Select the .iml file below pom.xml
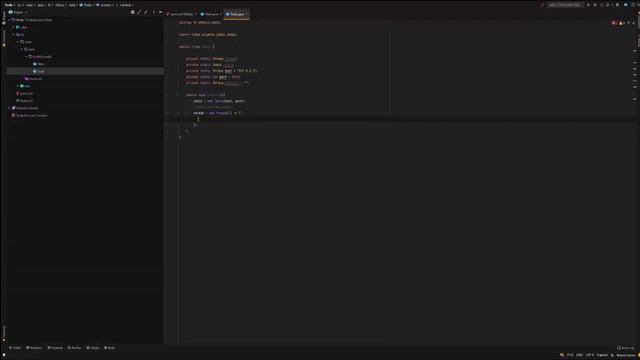 [24, 101]
